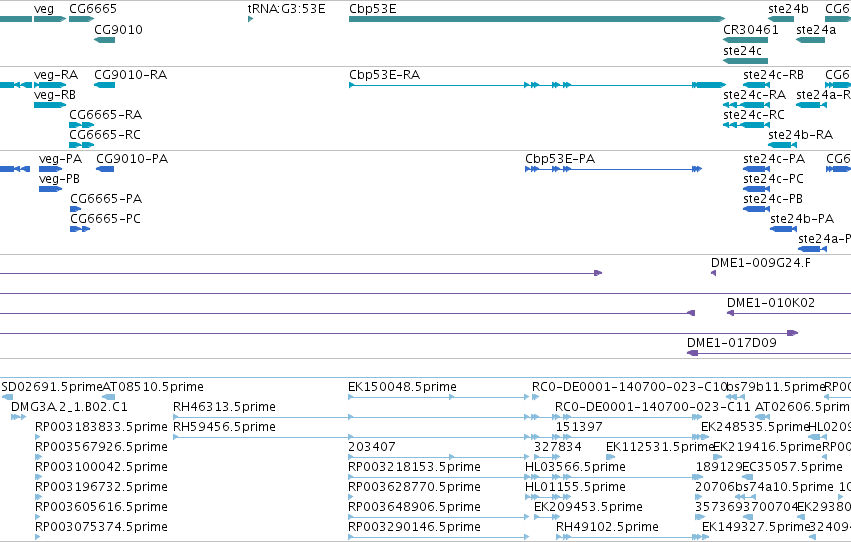851x542 pixels.
Task: Select the long Cbp53E gene bar
Action: [537, 19]
